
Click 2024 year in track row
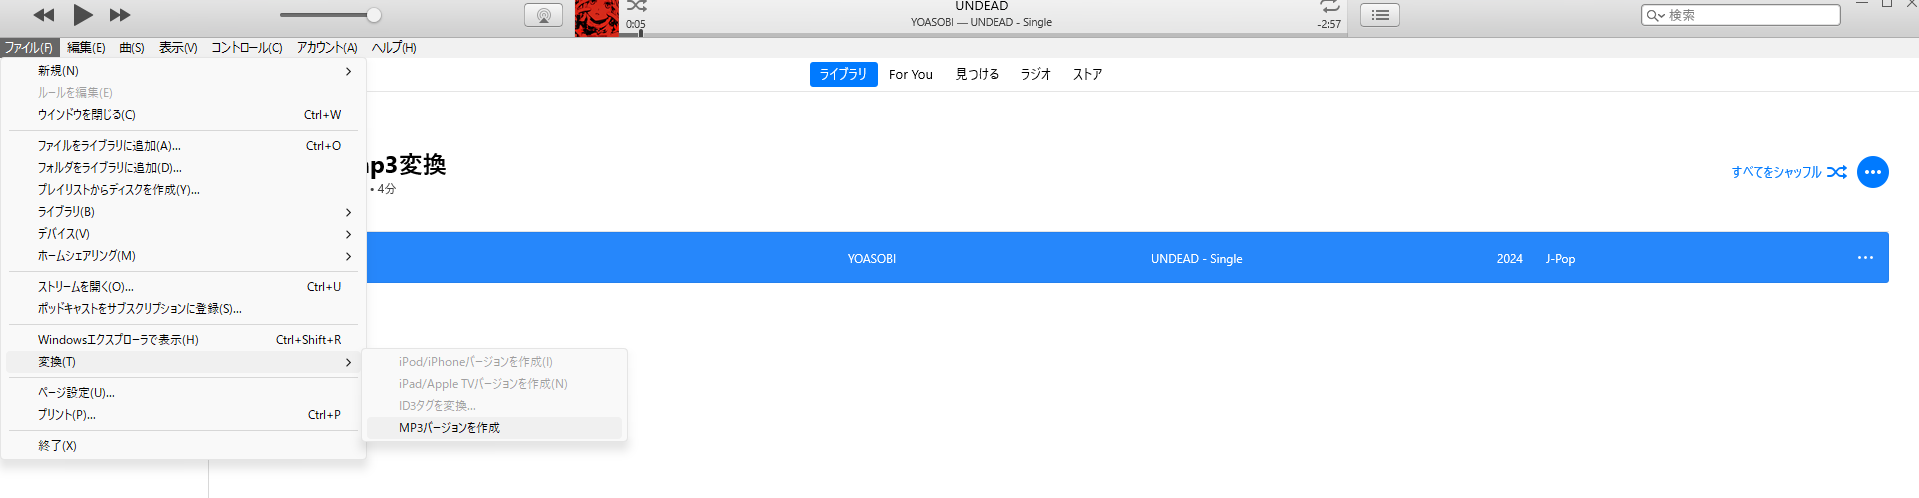[1510, 259]
